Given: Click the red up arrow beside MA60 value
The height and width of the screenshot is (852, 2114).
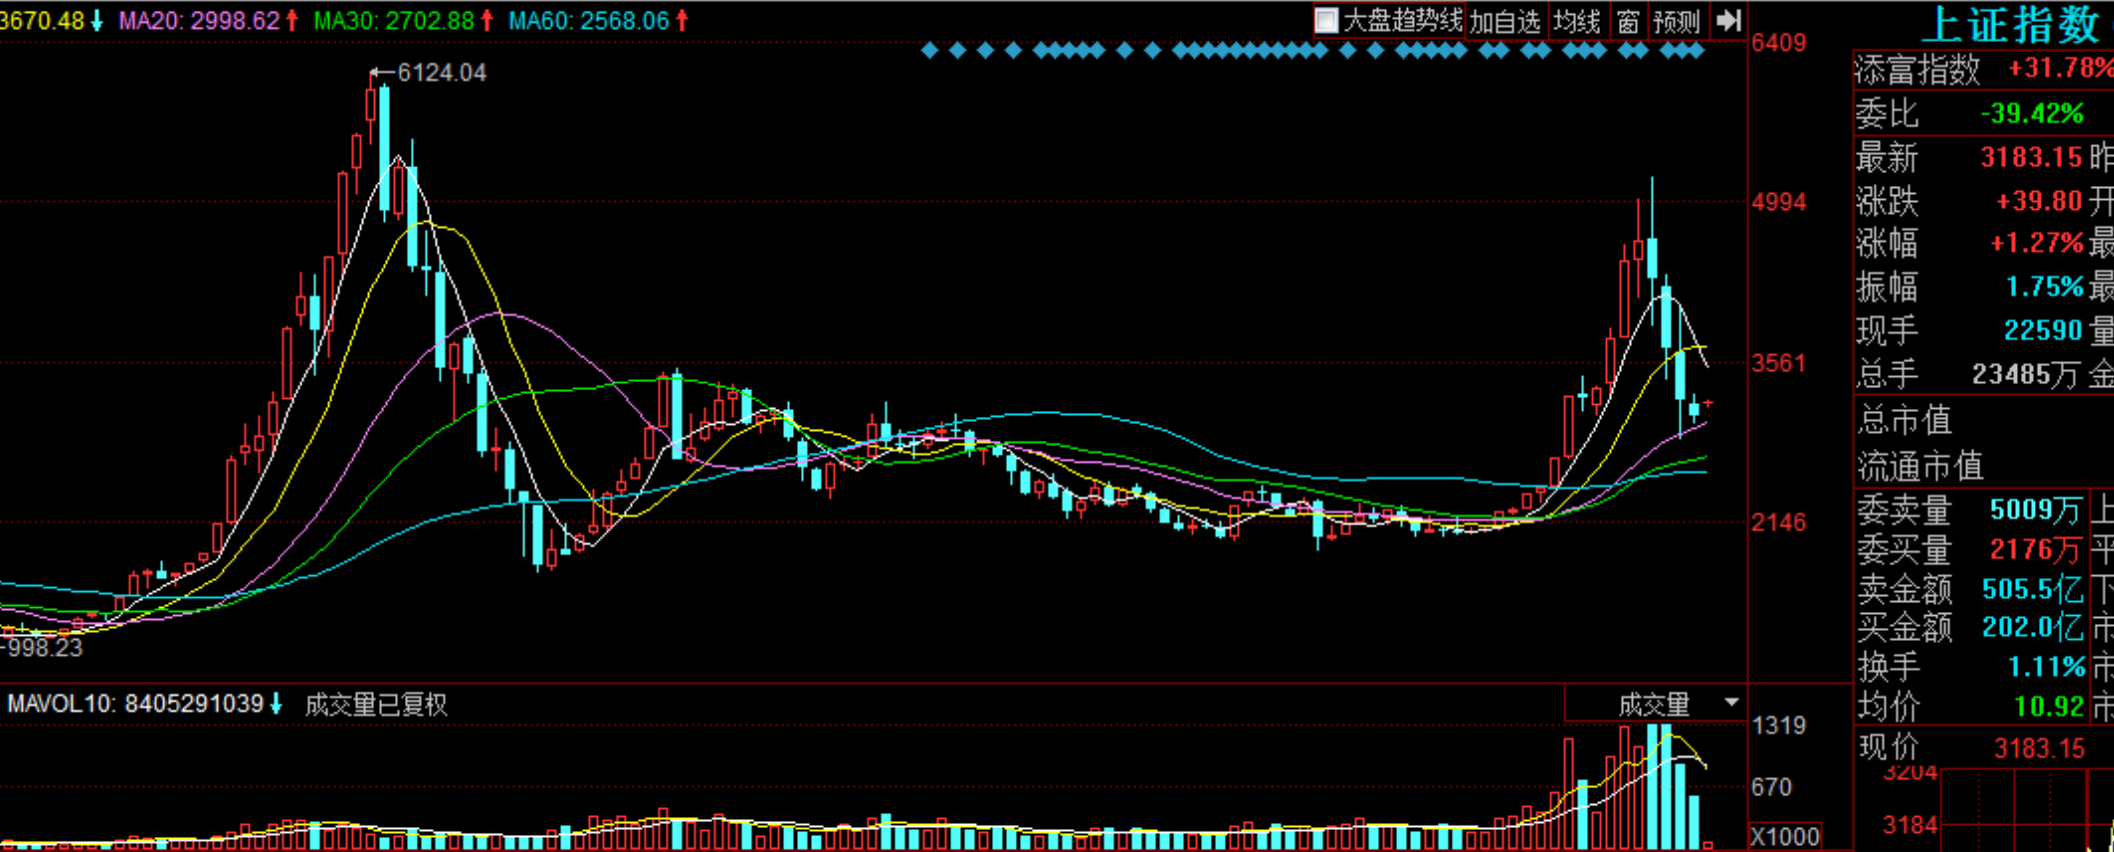Looking at the screenshot, I should (x=682, y=21).
